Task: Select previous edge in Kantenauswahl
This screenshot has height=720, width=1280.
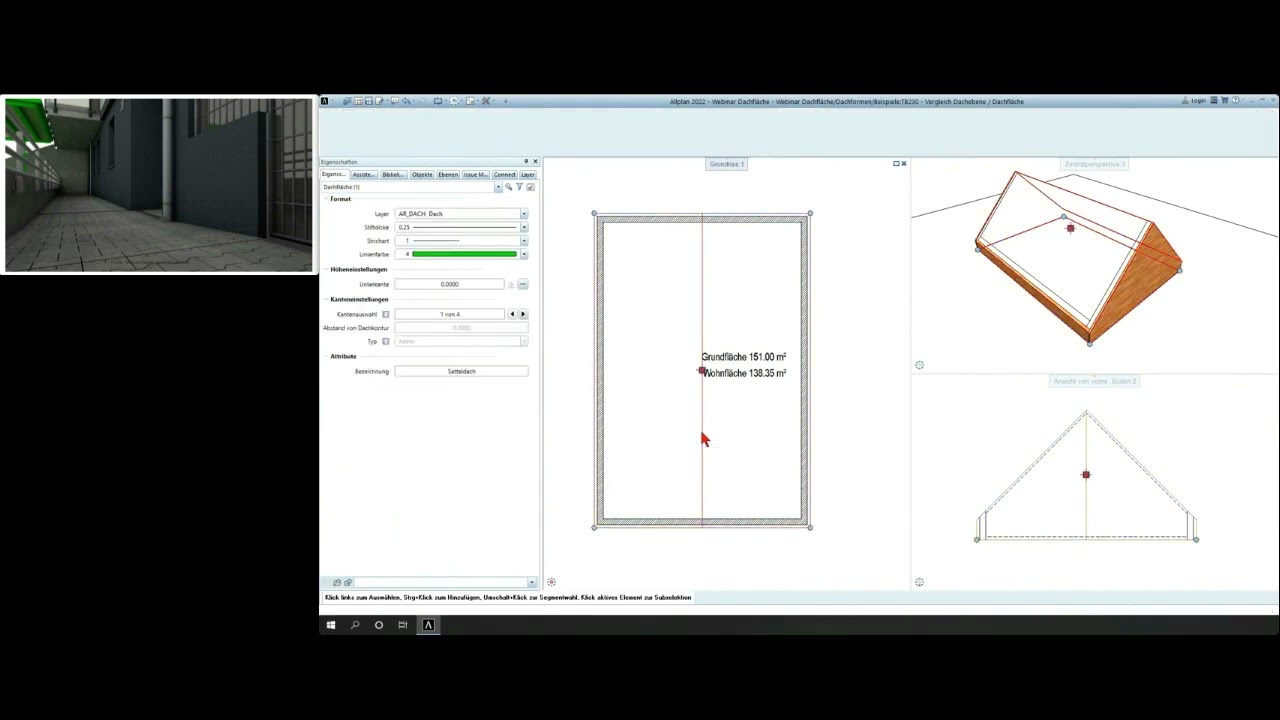Action: [512, 314]
